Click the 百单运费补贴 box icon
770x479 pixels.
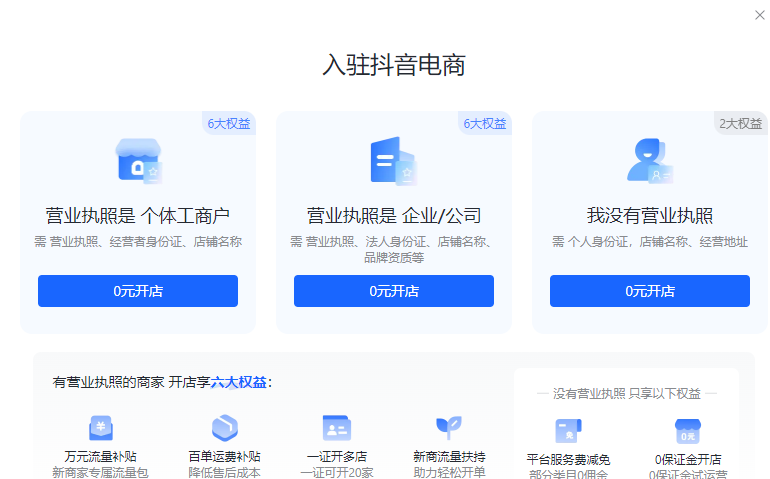coord(224,428)
